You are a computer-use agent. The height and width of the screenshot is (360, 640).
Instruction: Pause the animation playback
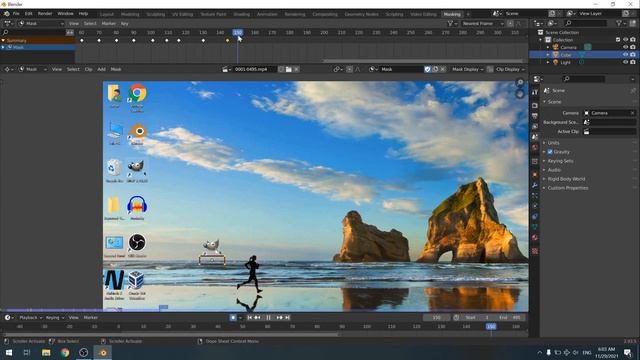(268, 318)
